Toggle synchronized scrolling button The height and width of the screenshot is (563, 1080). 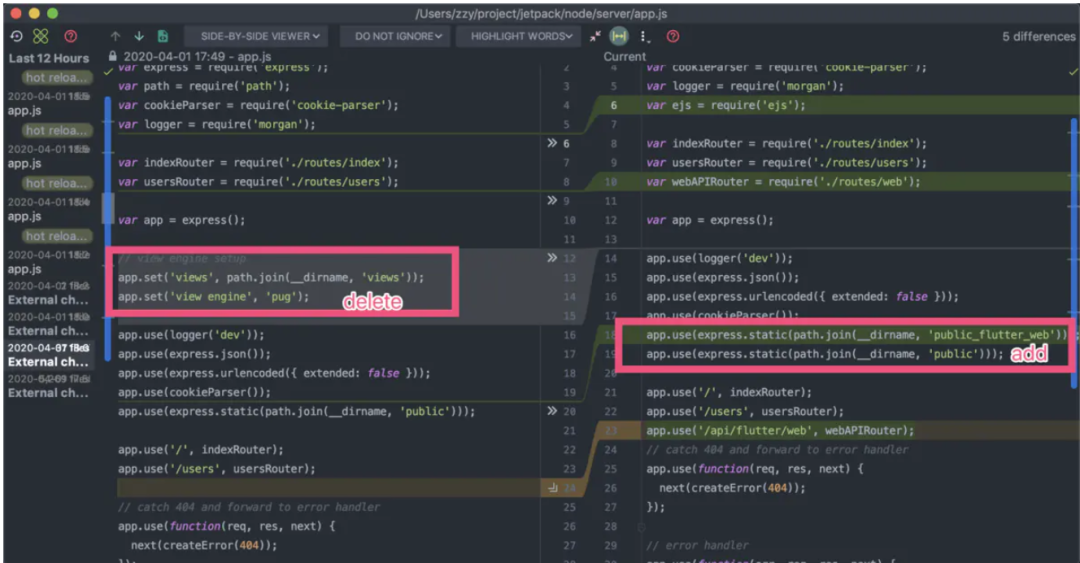(619, 36)
